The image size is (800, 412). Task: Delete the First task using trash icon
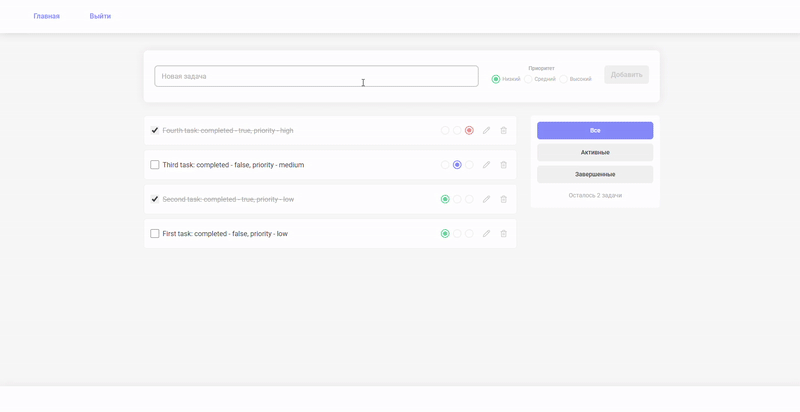click(x=504, y=234)
